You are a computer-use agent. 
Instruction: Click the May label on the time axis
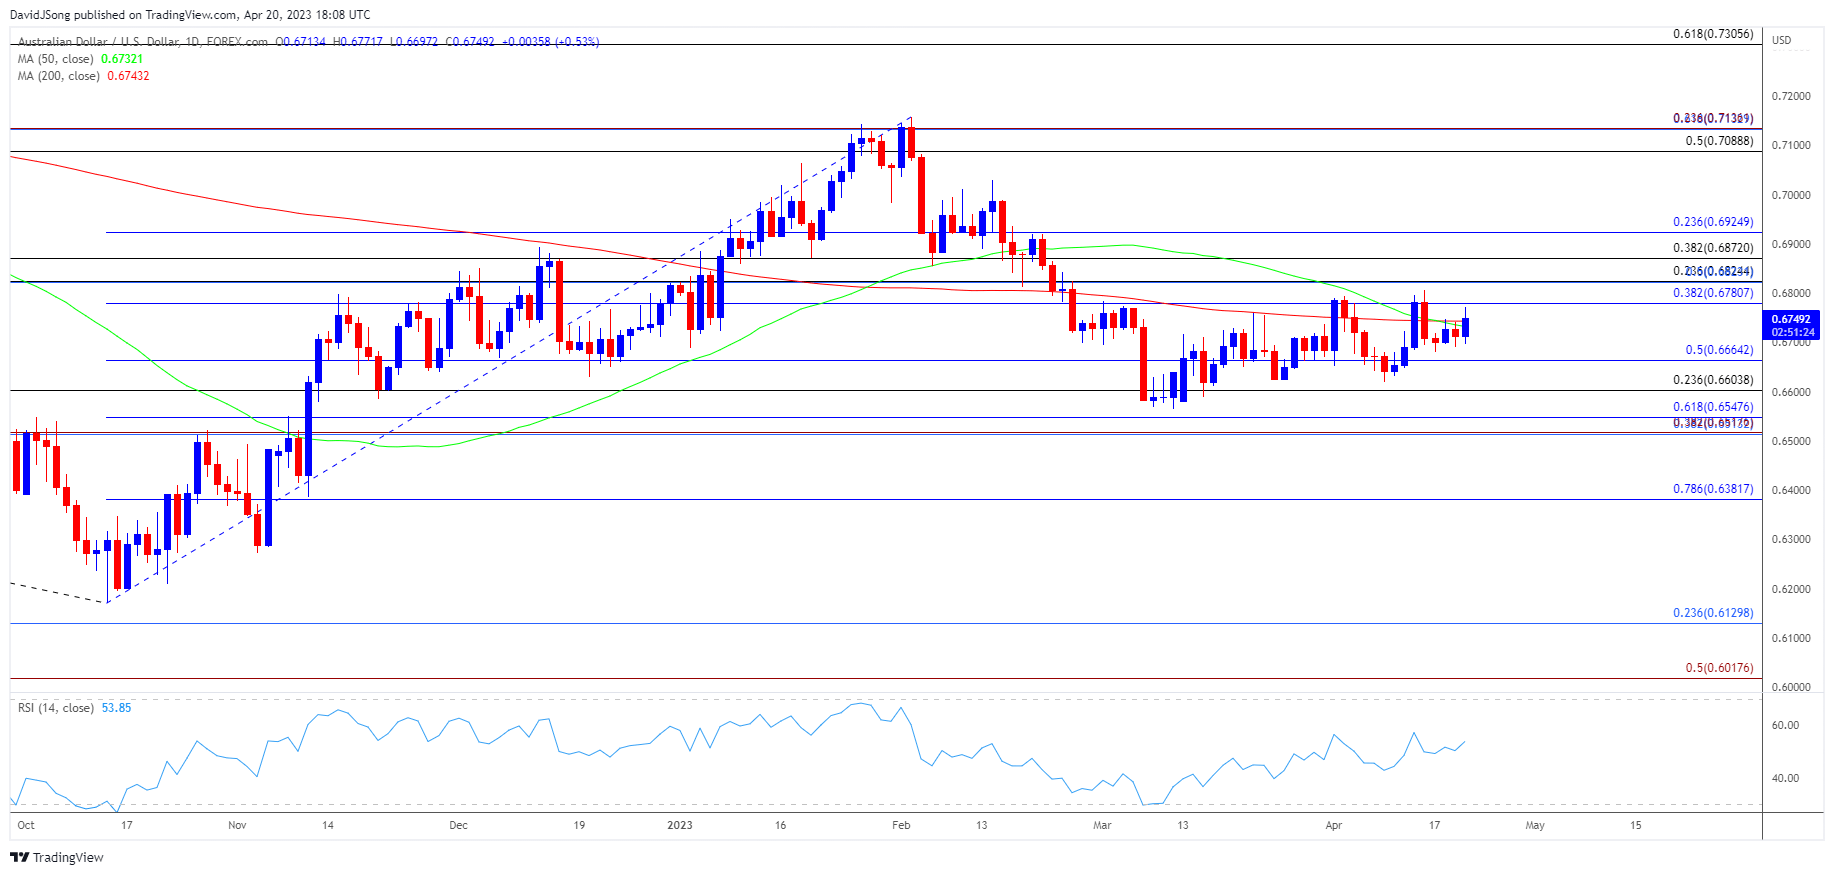coord(1535,825)
